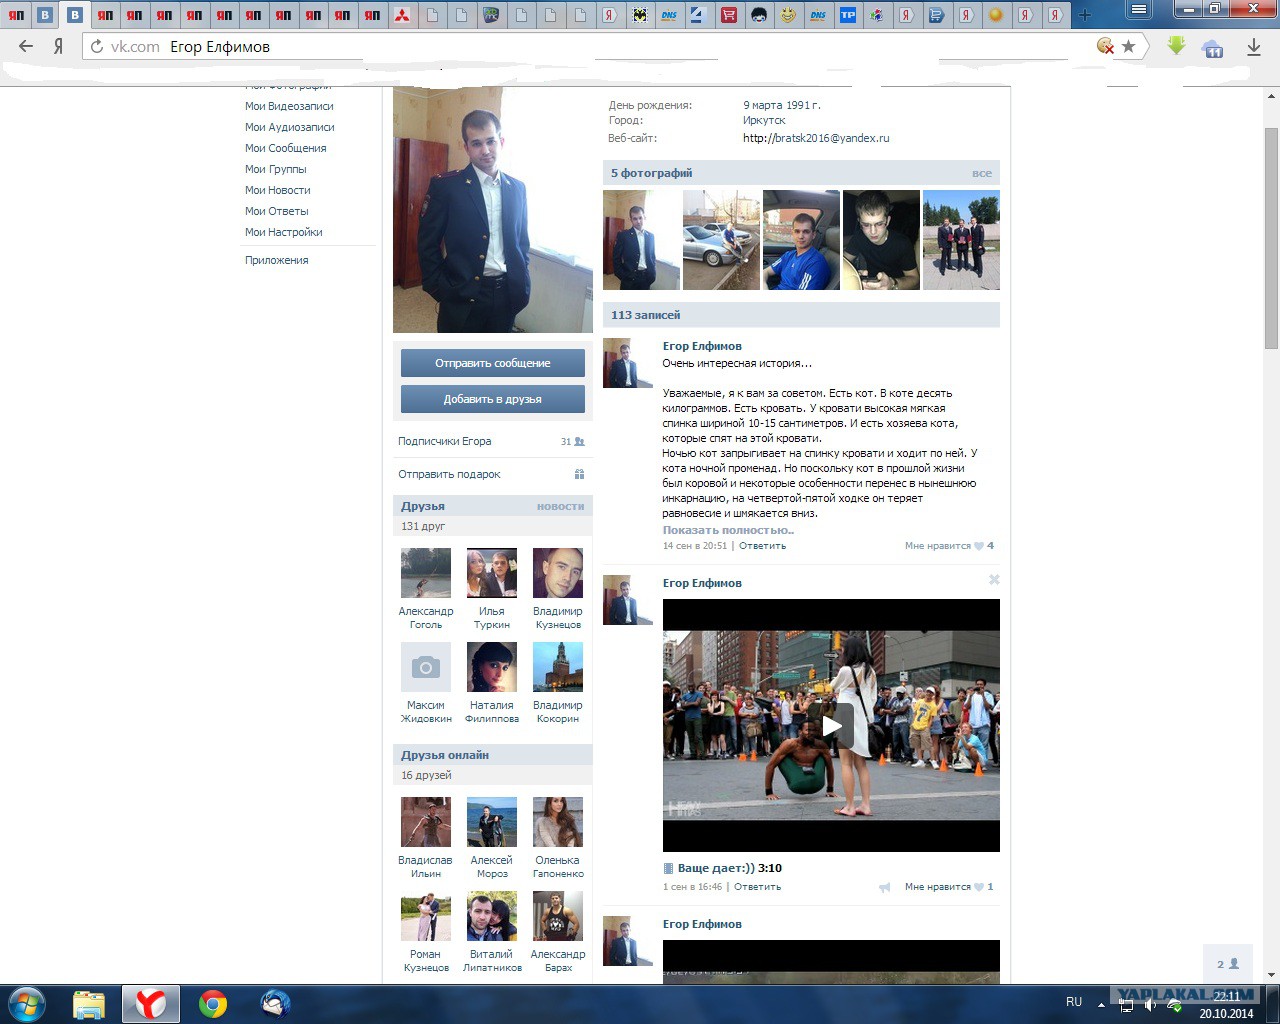Open Мои Группы section
This screenshot has width=1280, height=1024.
[x=276, y=169]
